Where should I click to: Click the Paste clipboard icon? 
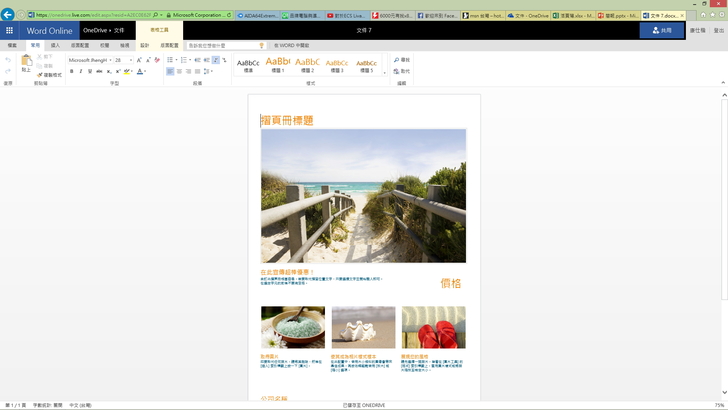click(x=26, y=62)
